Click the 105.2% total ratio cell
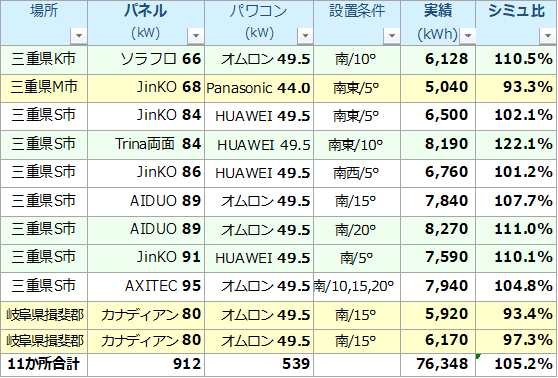Image resolution: width=558 pixels, height=378 pixels. (x=516, y=365)
